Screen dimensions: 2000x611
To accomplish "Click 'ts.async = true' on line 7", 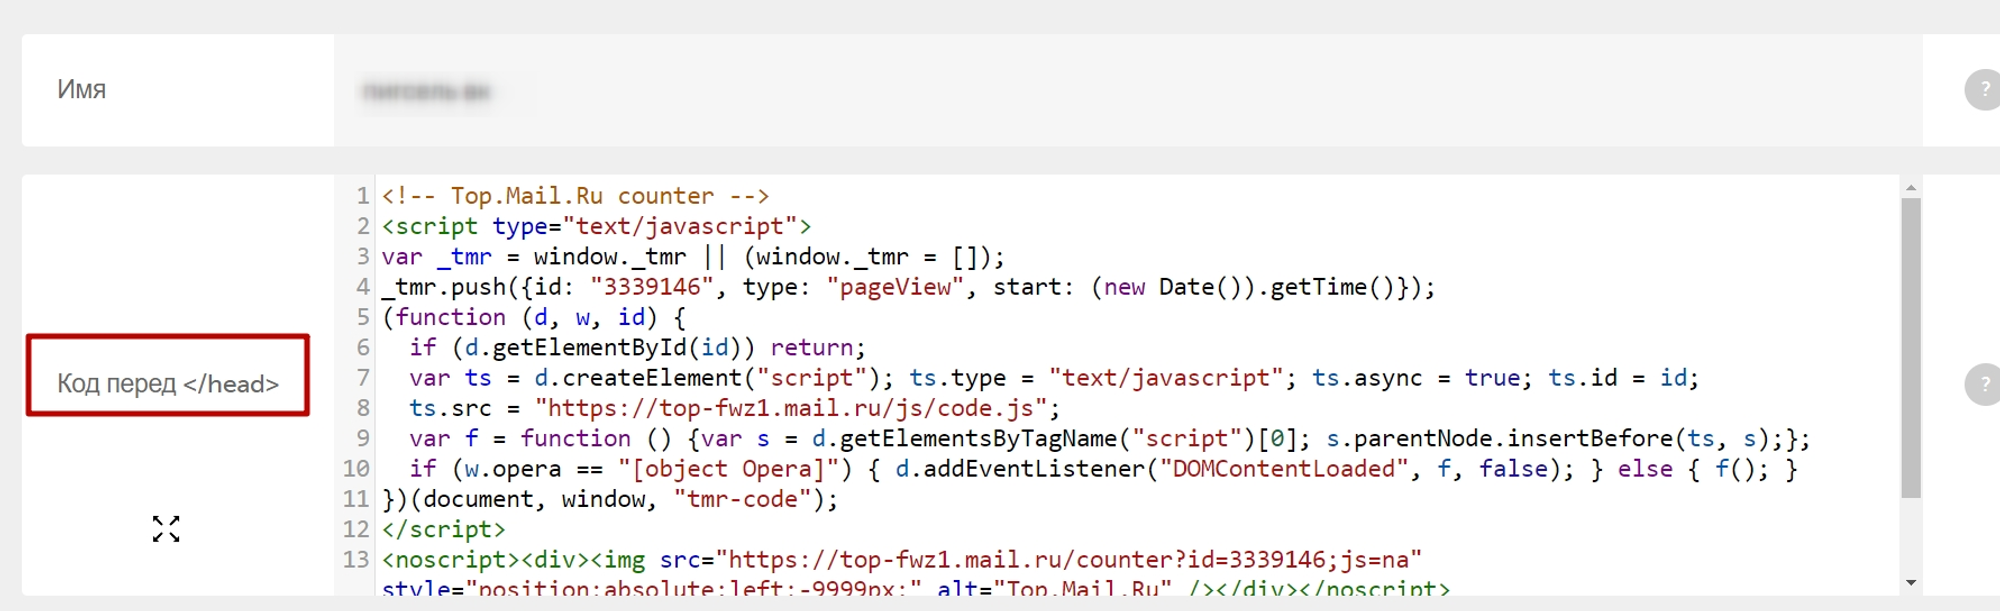I will pyautogui.click(x=1417, y=378).
